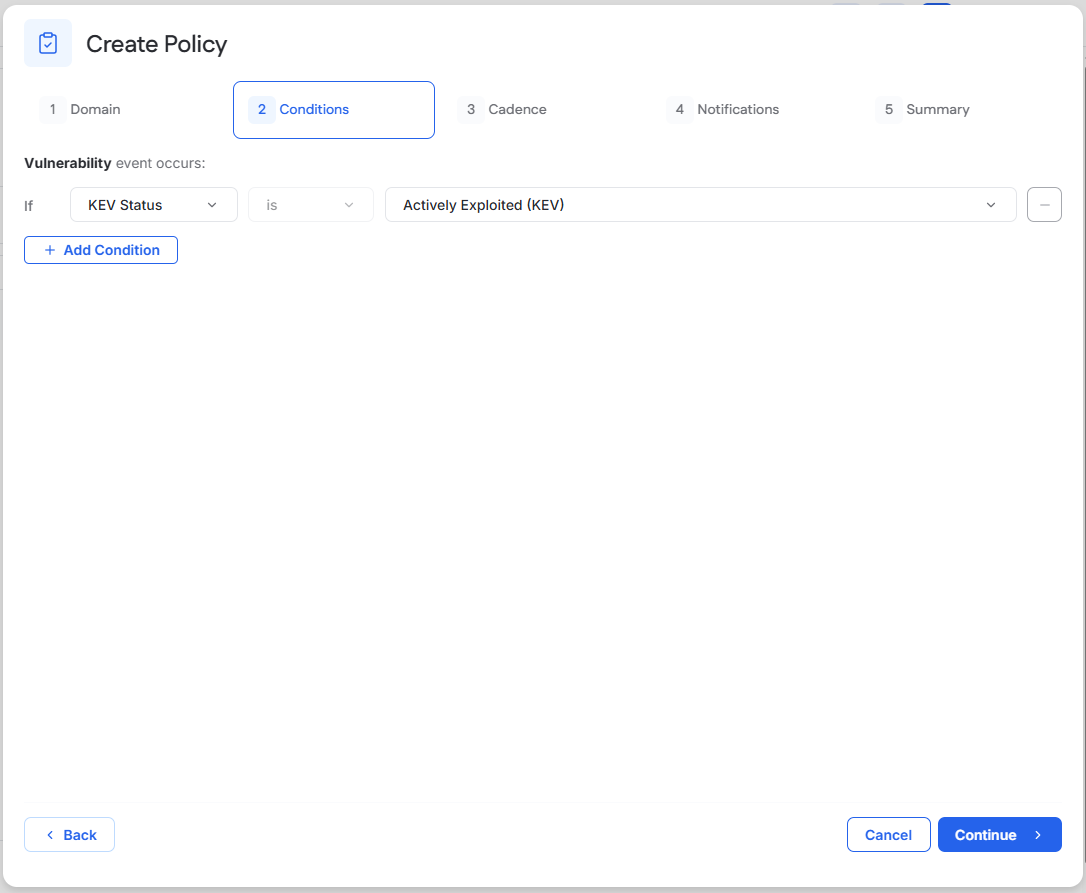Remove the KEV Status condition with minus icon
This screenshot has height=893, width=1086.
pyautogui.click(x=1044, y=205)
